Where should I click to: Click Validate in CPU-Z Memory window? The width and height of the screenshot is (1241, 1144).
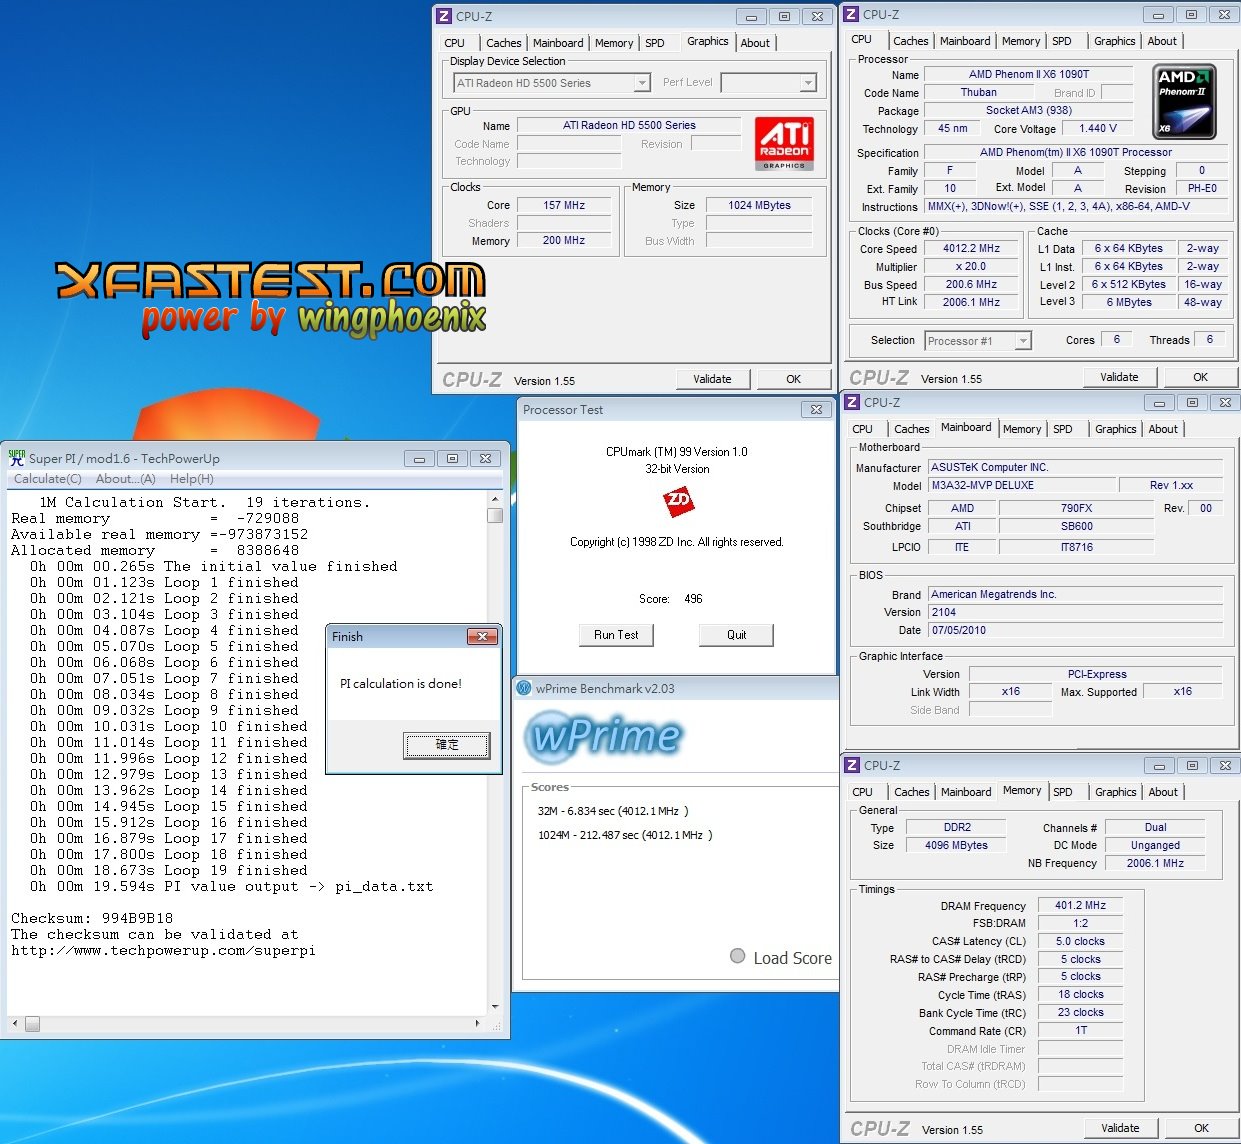coord(1120,1128)
